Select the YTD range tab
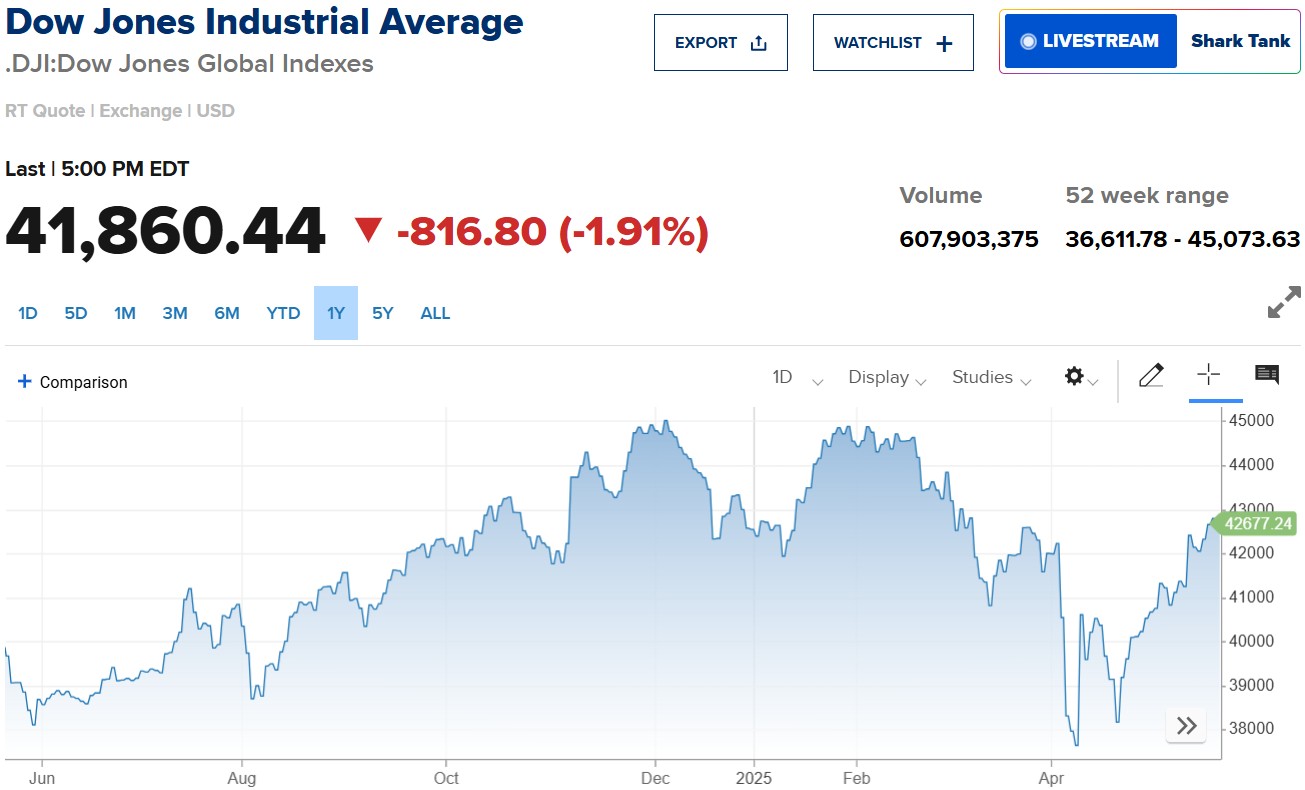Viewport: 1305px width, 790px height. point(283,313)
